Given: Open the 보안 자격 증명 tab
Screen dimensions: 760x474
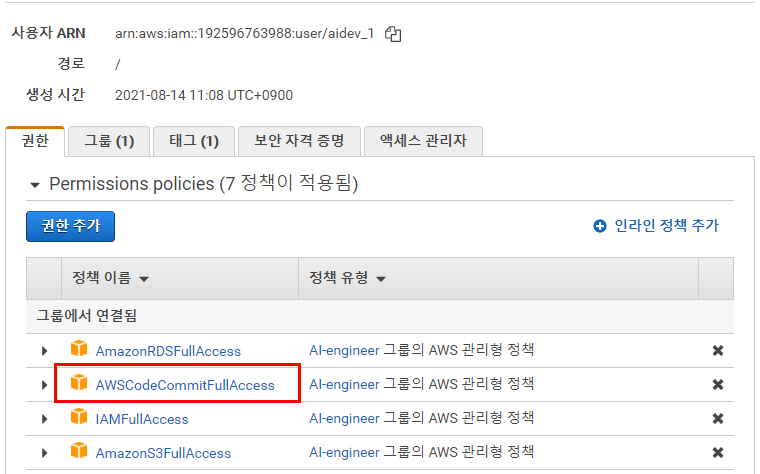Looking at the screenshot, I should (x=300, y=141).
